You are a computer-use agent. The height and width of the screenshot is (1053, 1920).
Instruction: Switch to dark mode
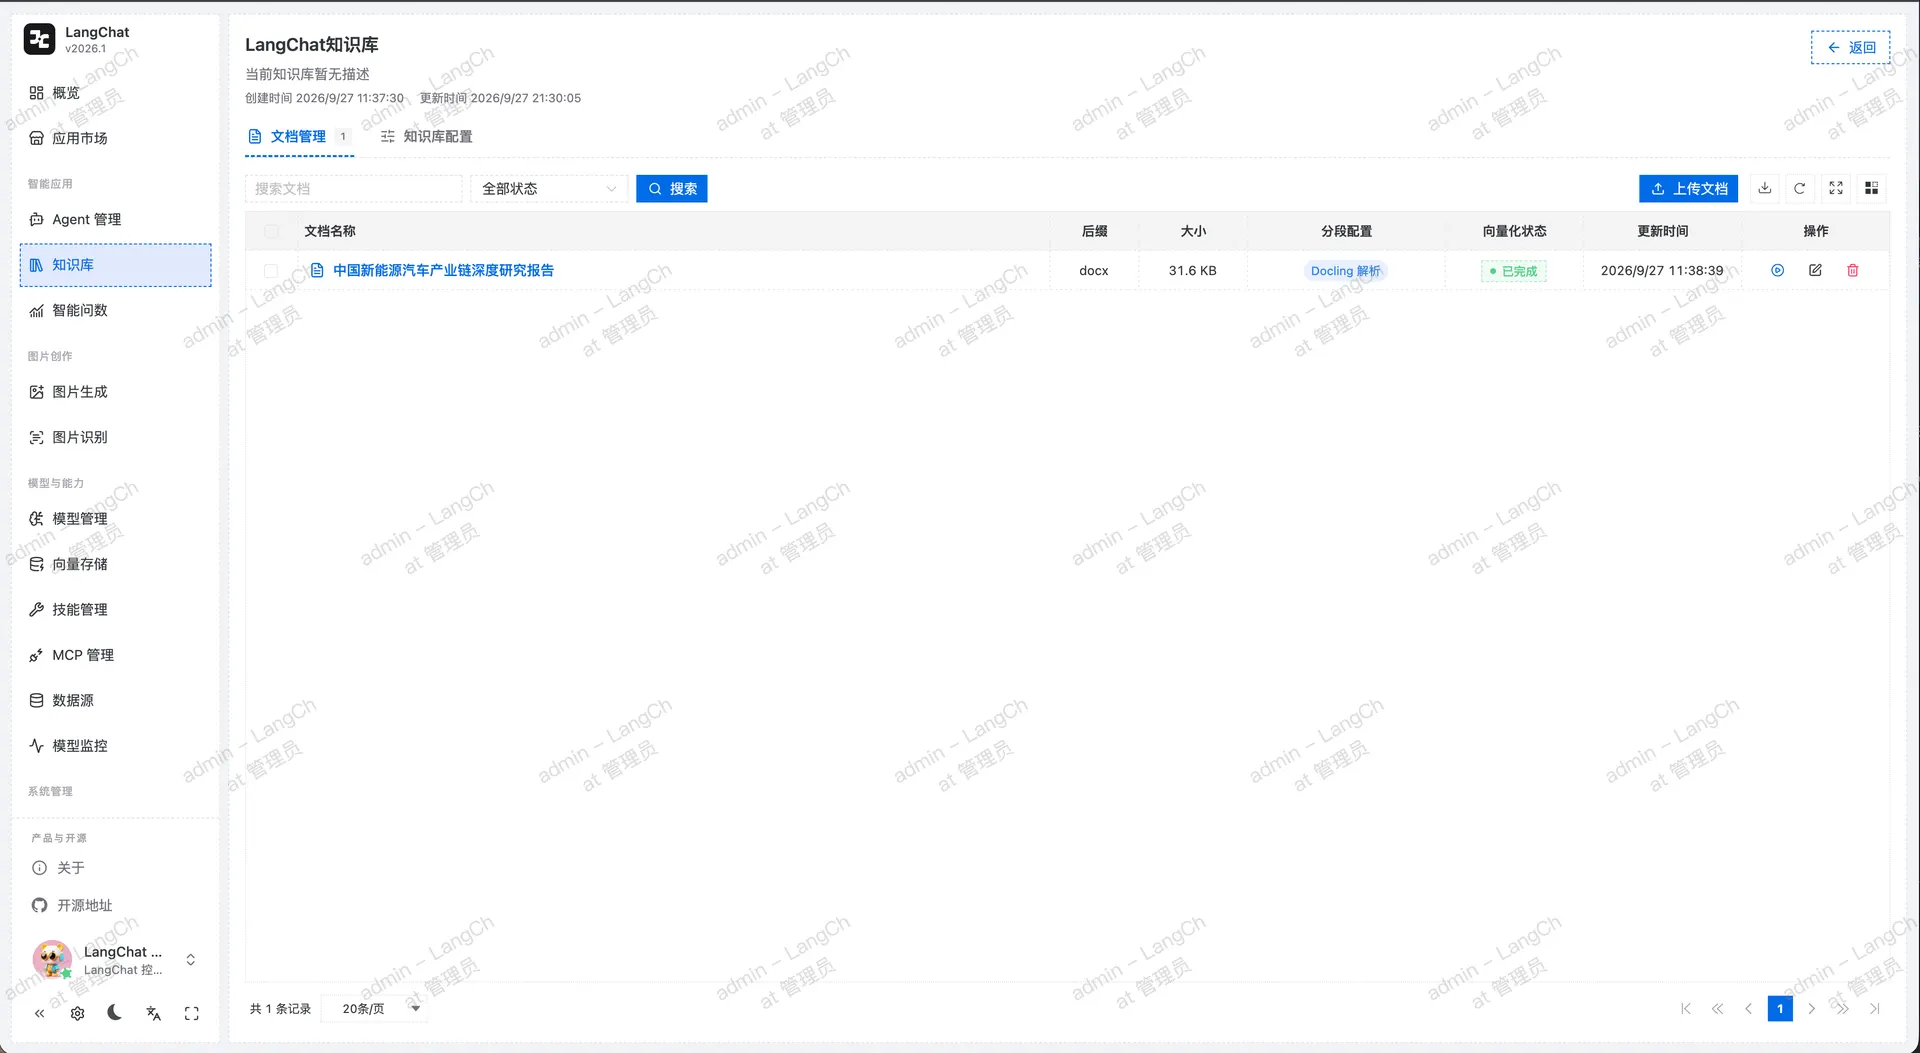[115, 1013]
